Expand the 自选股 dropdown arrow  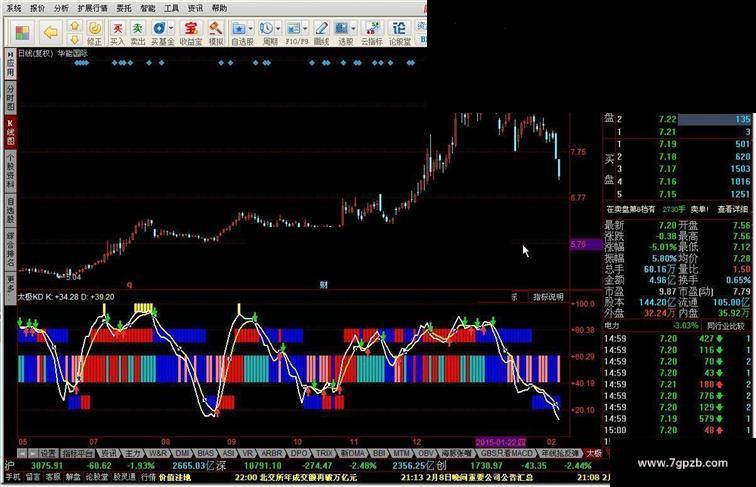(250, 28)
